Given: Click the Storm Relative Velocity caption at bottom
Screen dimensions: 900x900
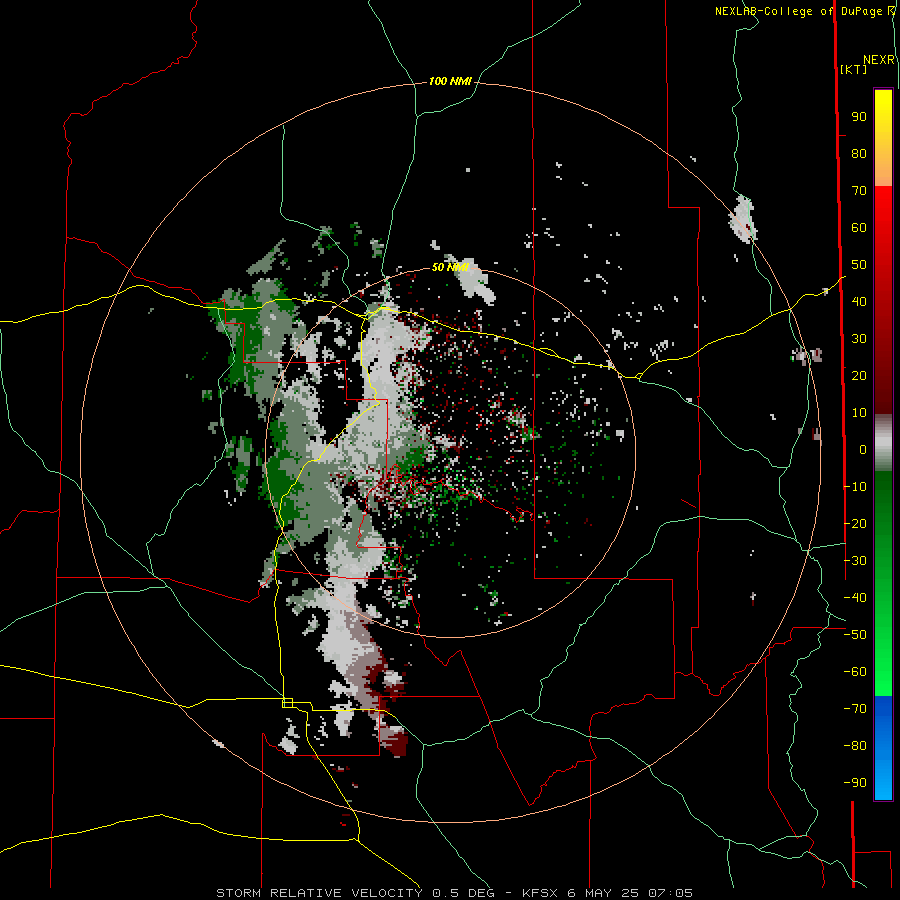Looking at the screenshot, I should click(x=454, y=893).
